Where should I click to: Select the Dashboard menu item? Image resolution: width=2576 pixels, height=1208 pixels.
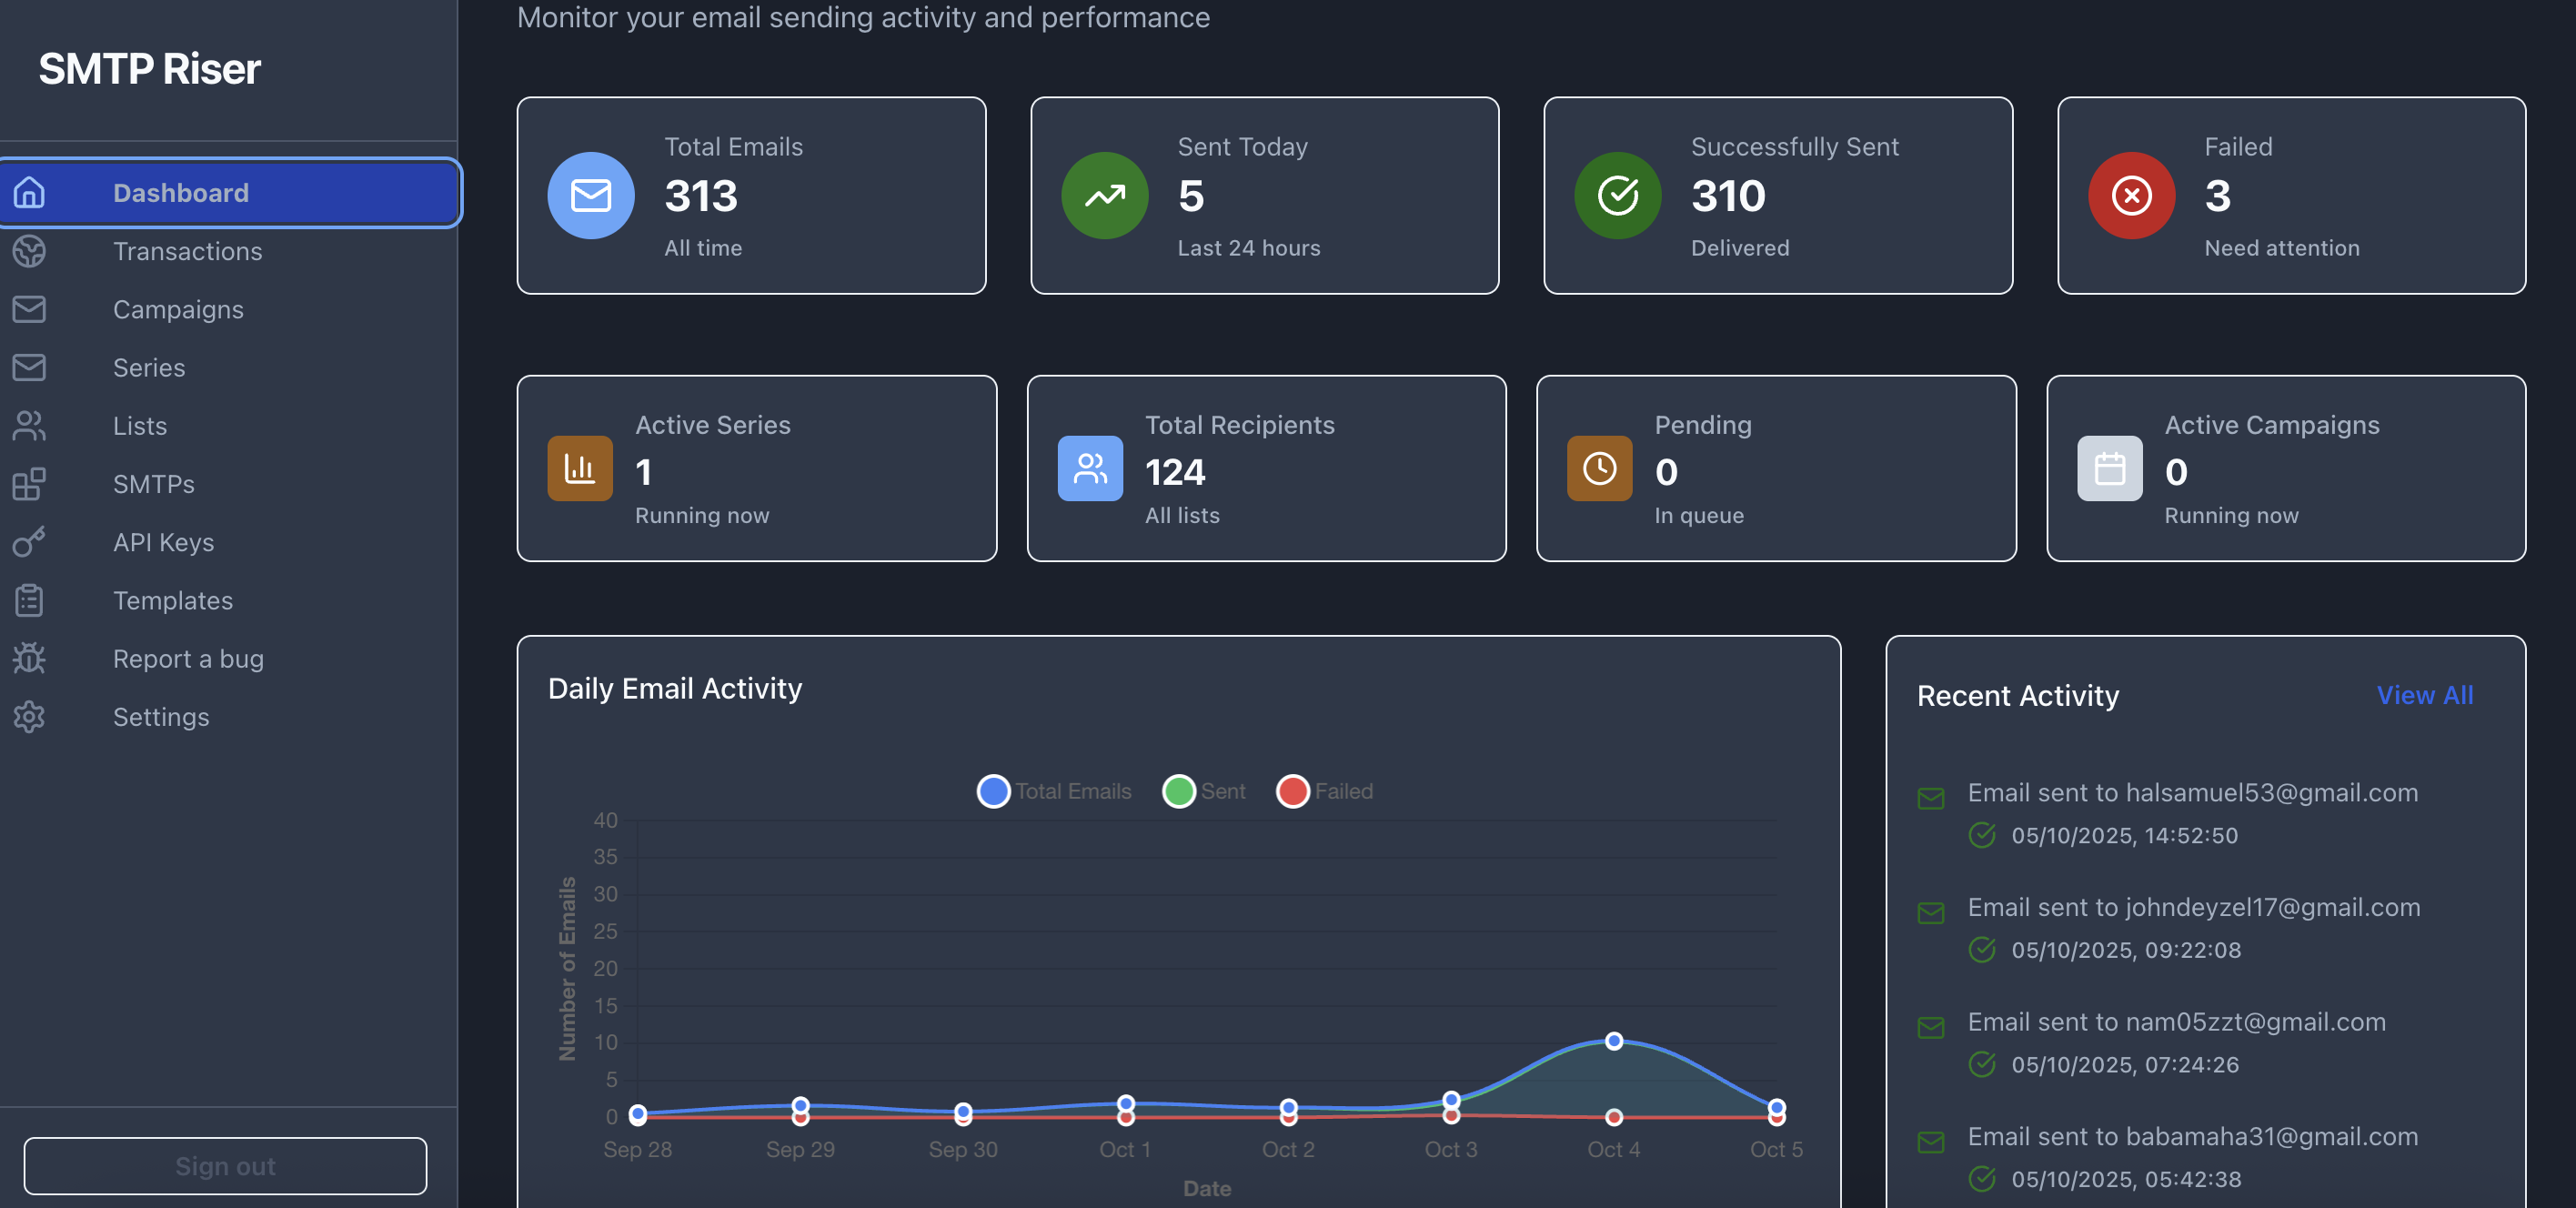[x=181, y=193]
